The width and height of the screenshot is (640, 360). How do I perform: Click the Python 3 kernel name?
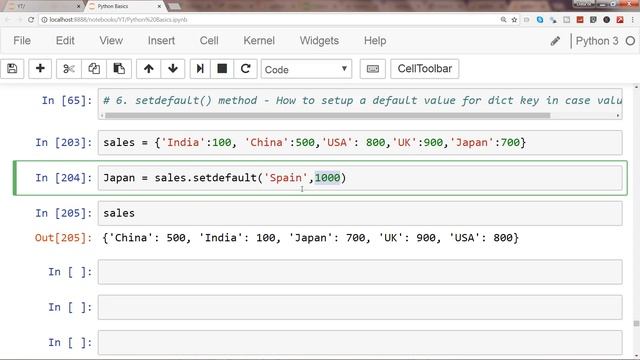(597, 41)
